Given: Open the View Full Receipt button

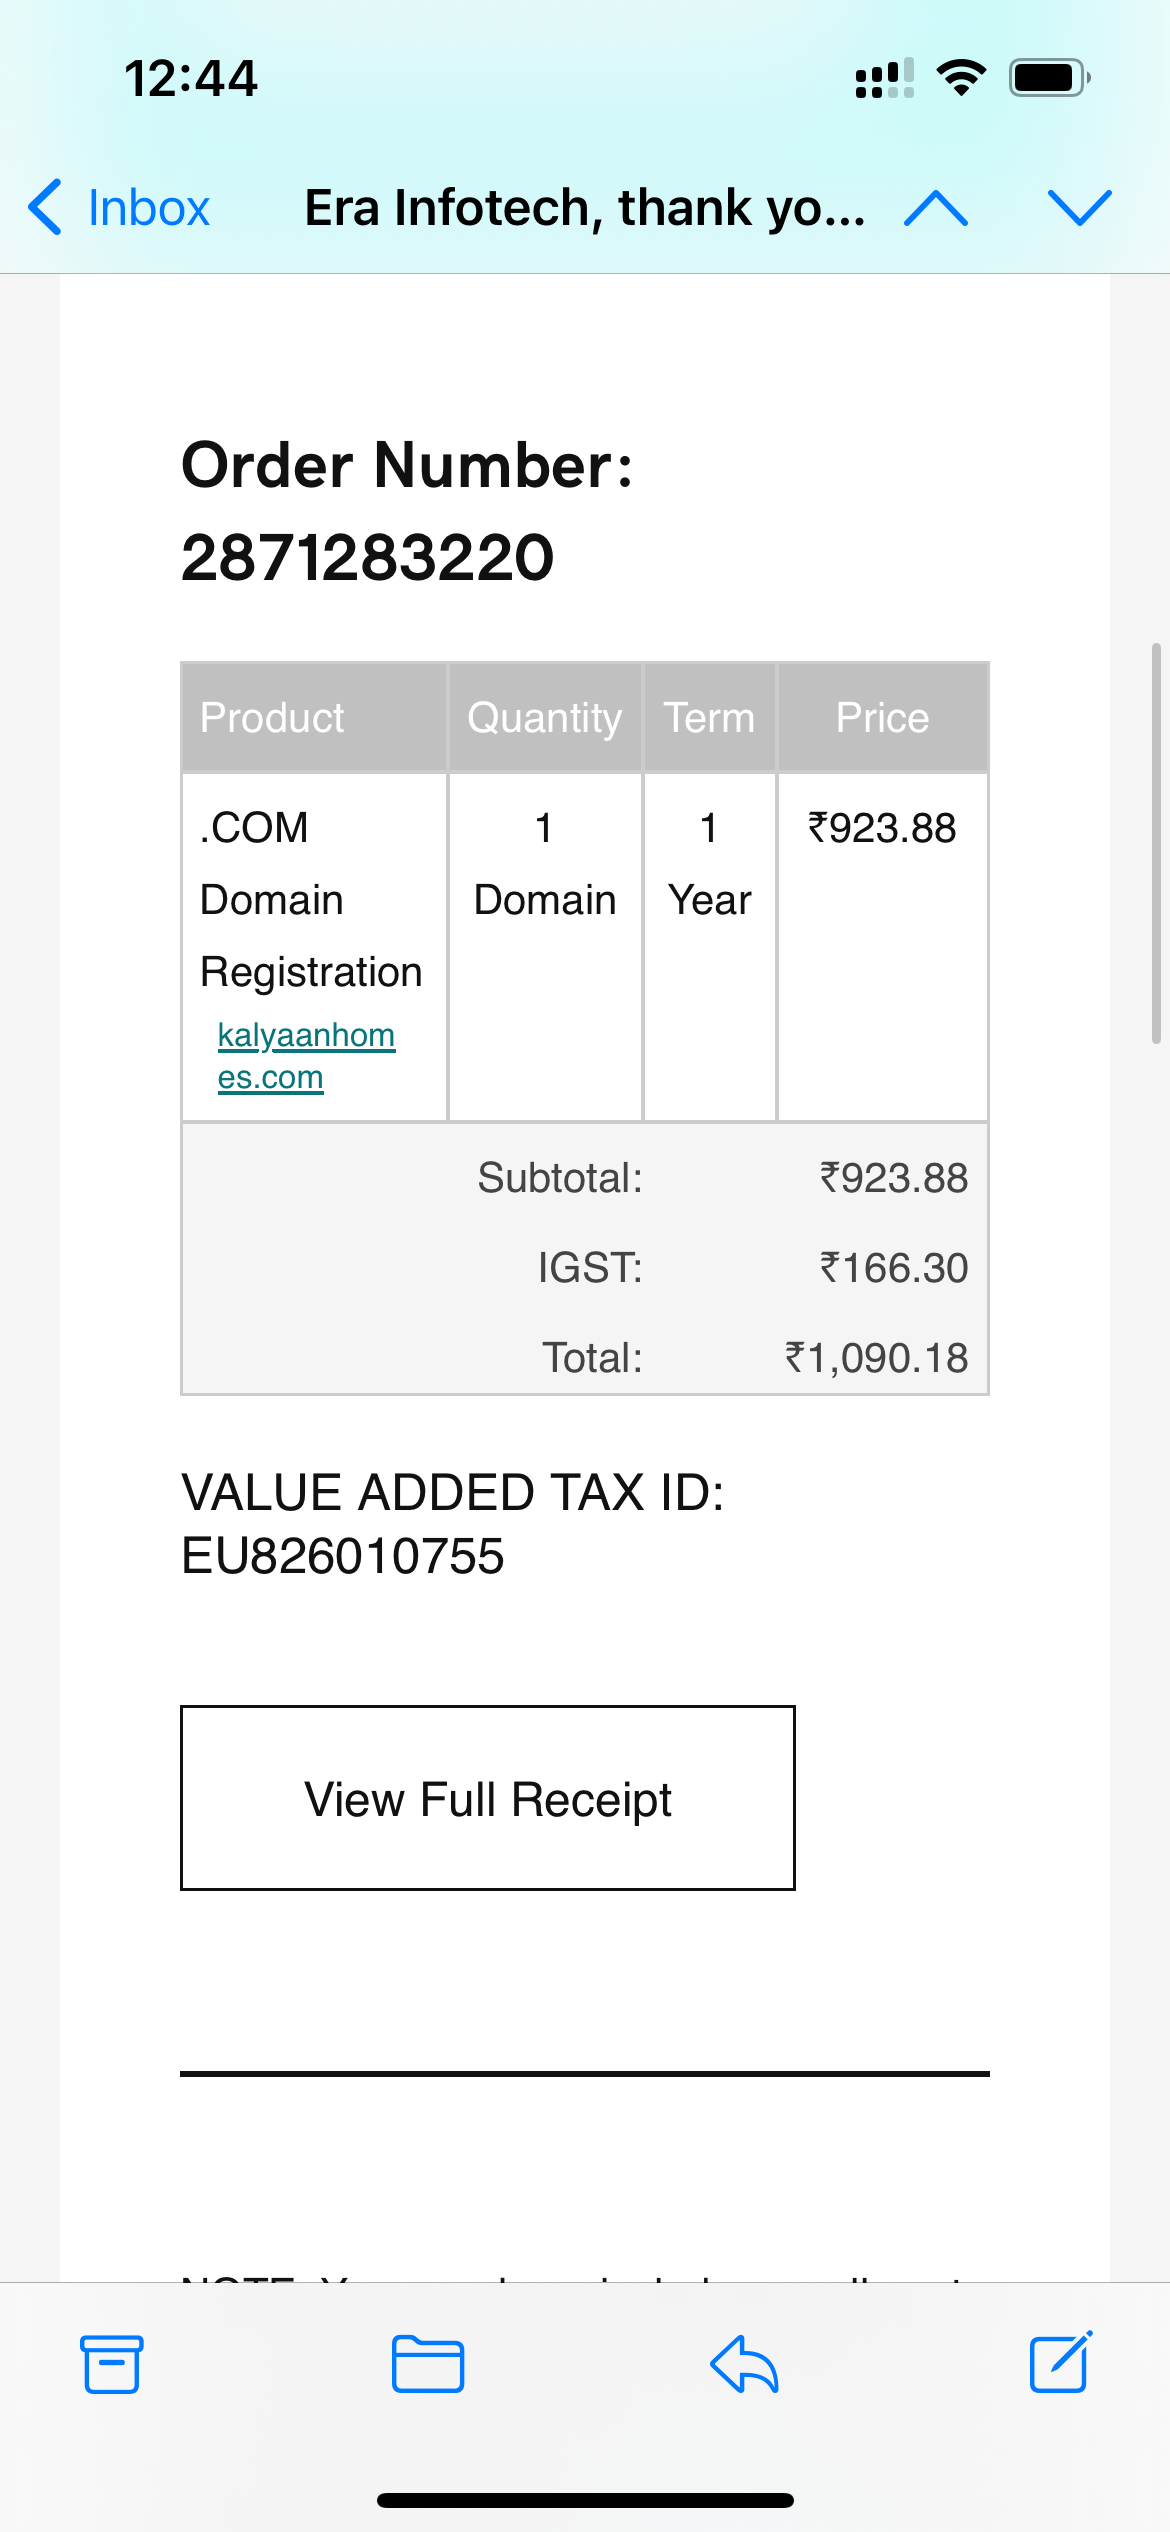Looking at the screenshot, I should (488, 1798).
